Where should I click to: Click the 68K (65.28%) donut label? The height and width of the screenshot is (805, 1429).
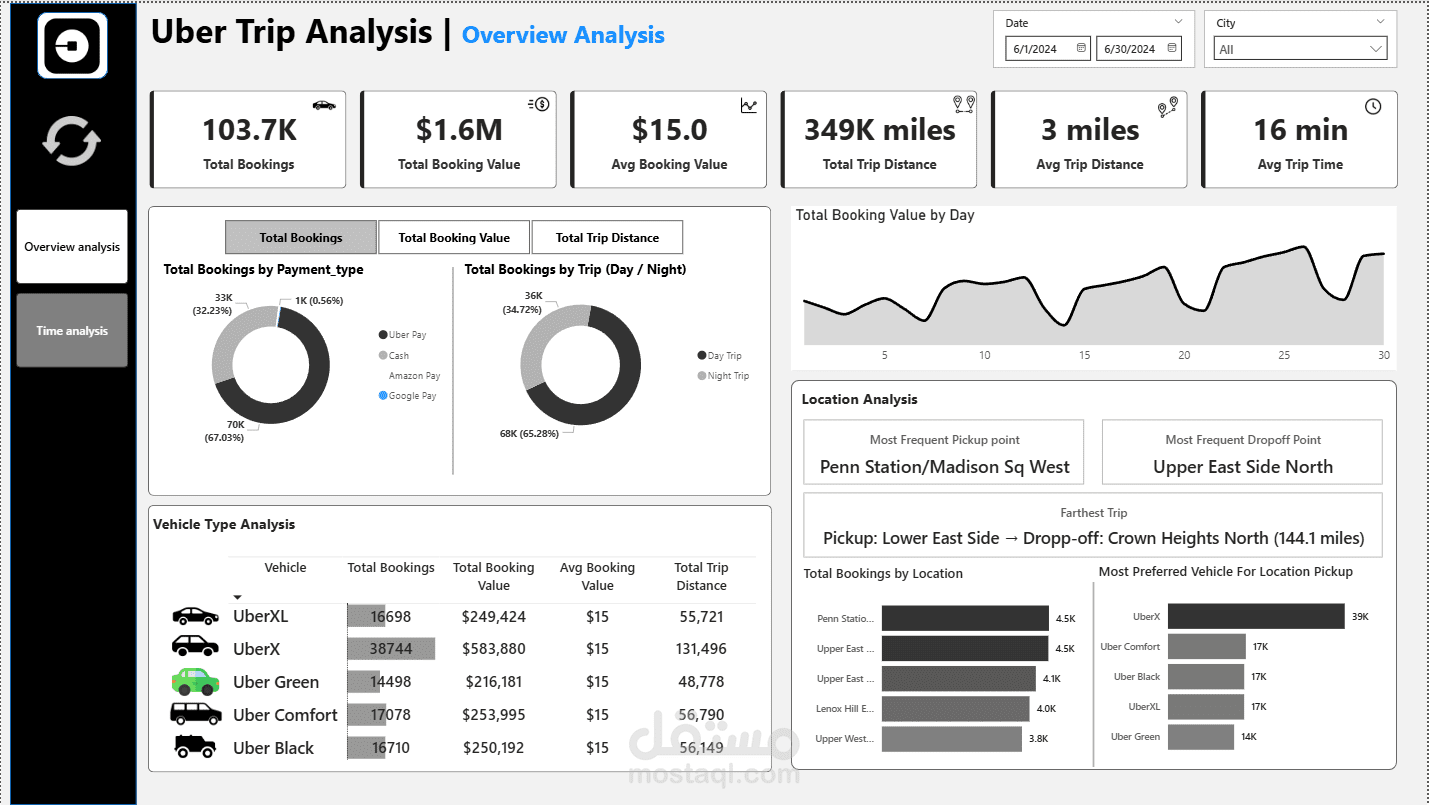[529, 433]
